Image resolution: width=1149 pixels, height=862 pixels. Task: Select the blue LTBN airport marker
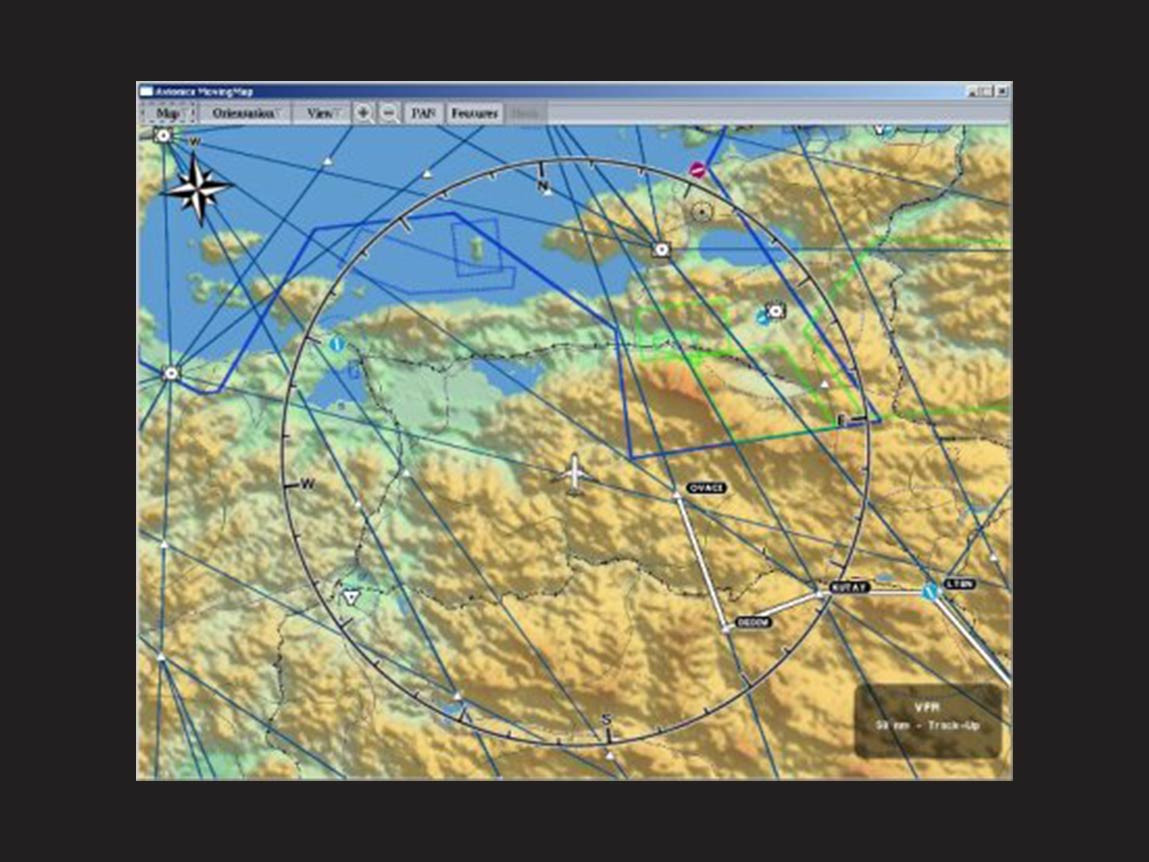point(931,591)
